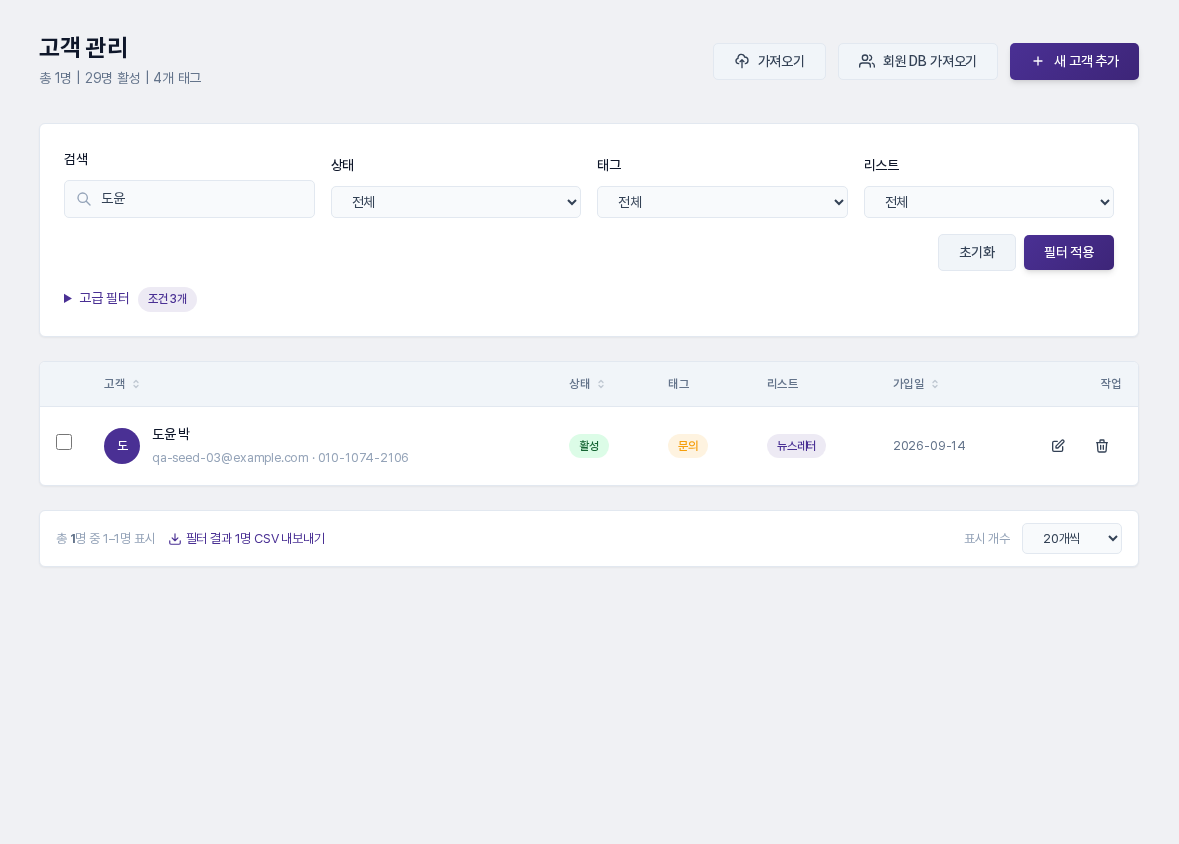This screenshot has height=844, width=1179.
Task: Click the 조건 3개 badge
Action: point(168,299)
